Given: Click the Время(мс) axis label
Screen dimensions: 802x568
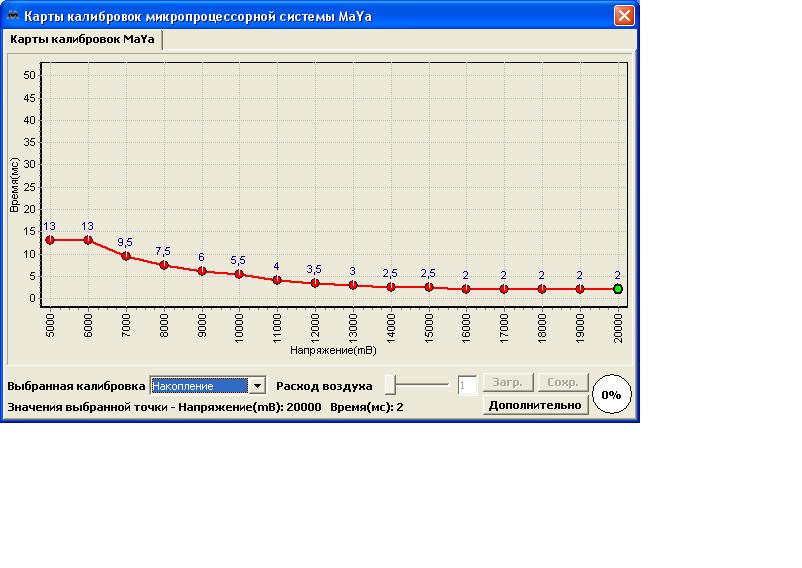Looking at the screenshot, I should coord(14,185).
